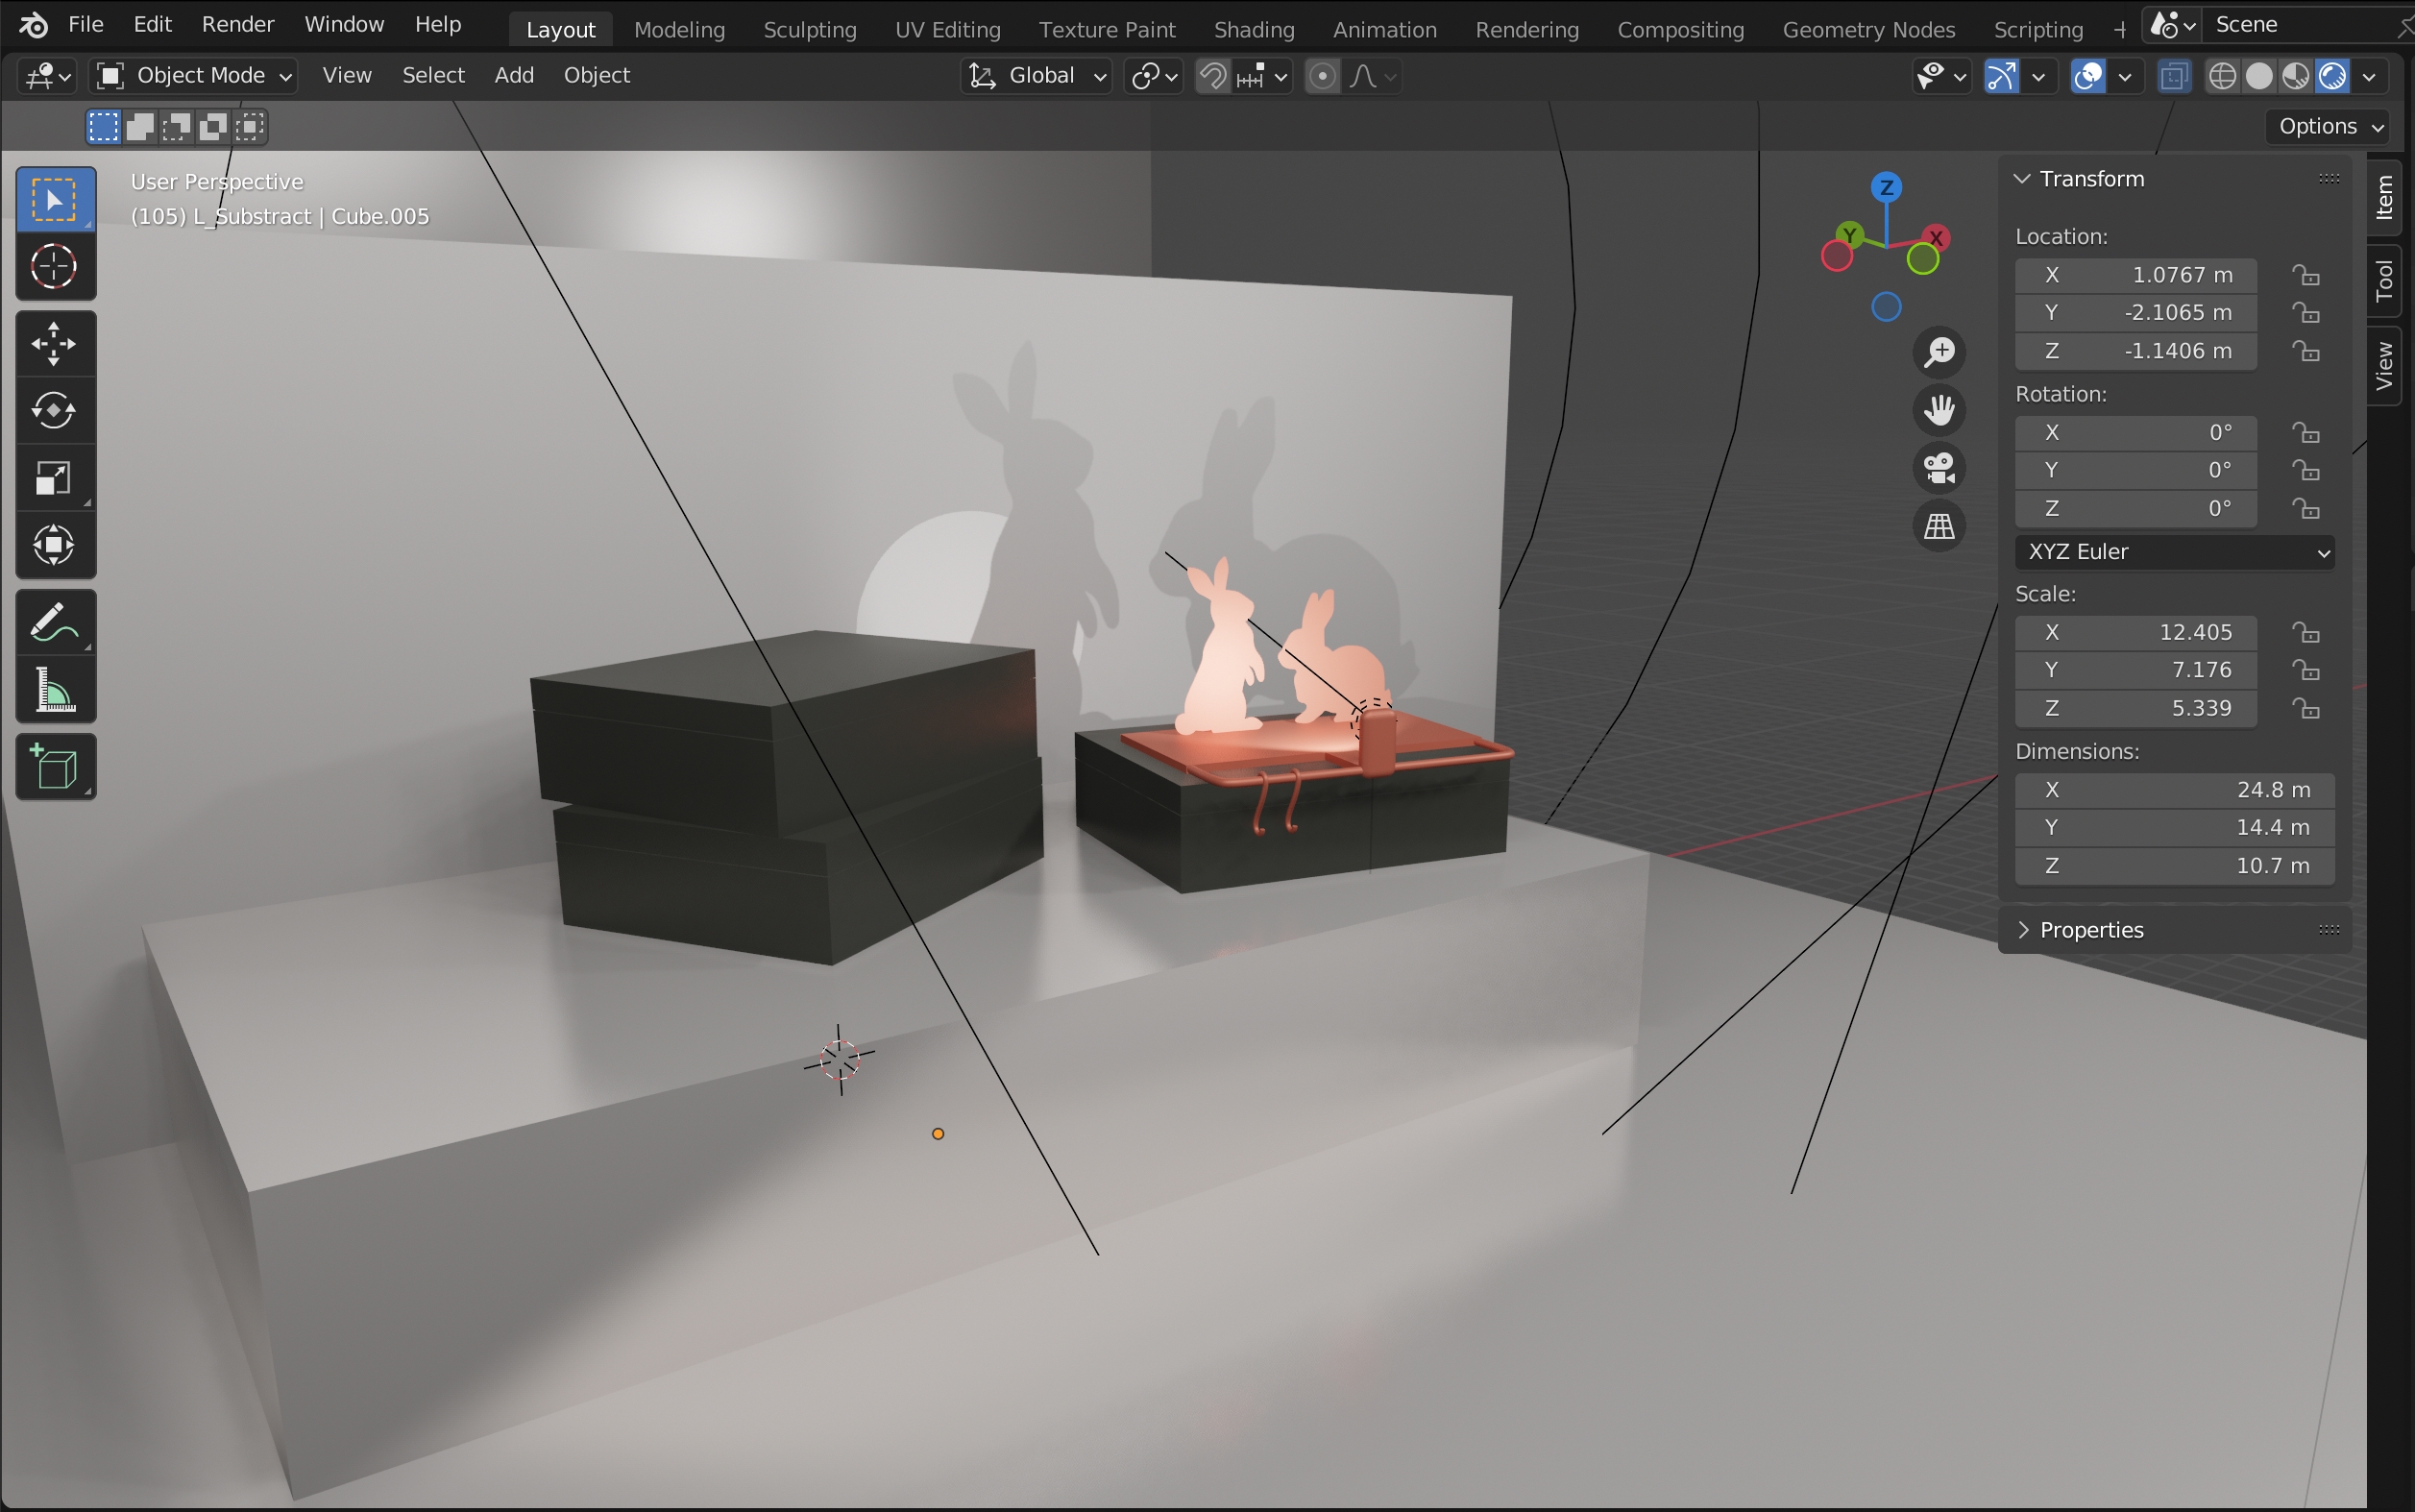The width and height of the screenshot is (2415, 1512).
Task: Toggle X-ray display mode
Action: click(x=2174, y=76)
